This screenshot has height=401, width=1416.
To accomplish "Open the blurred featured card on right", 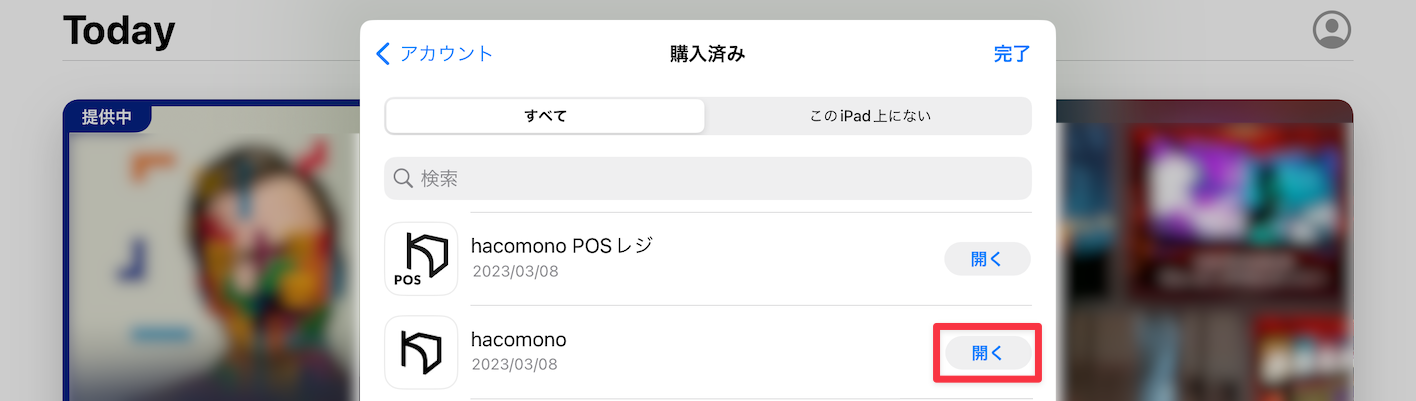I will coord(1204,250).
